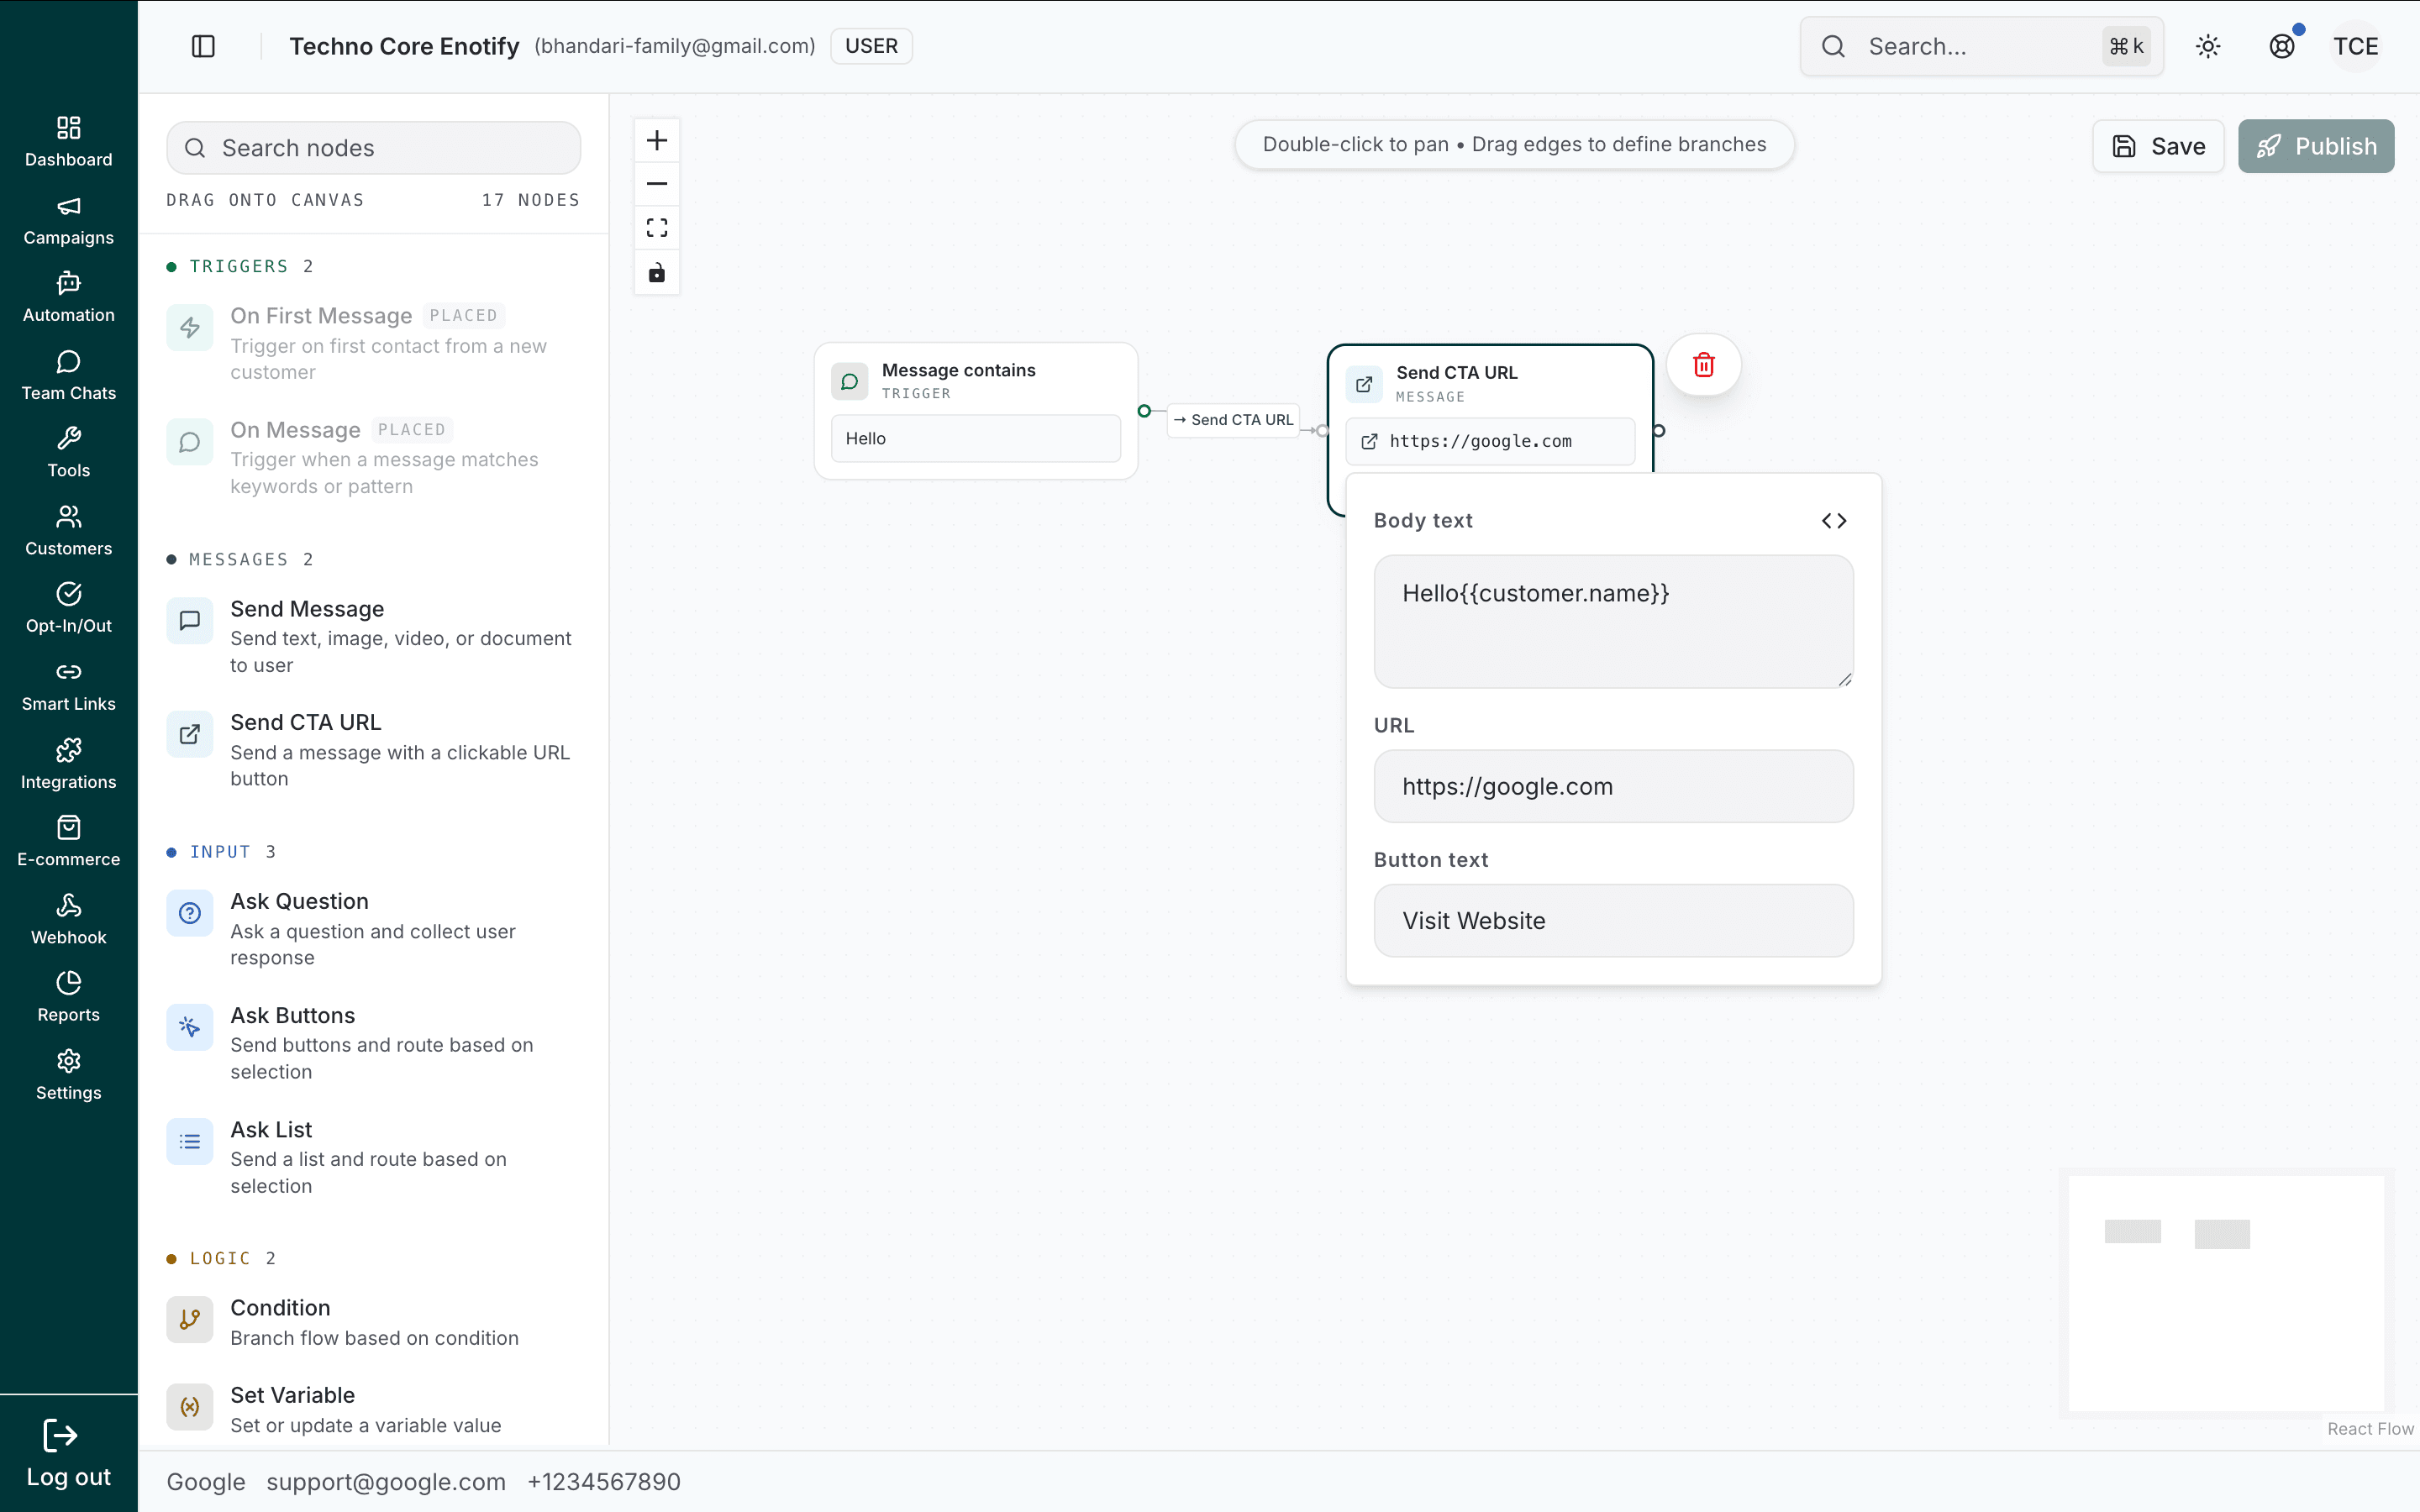Select Ask Question node item
Screen dimensions: 2420x1512
pos(373,929)
